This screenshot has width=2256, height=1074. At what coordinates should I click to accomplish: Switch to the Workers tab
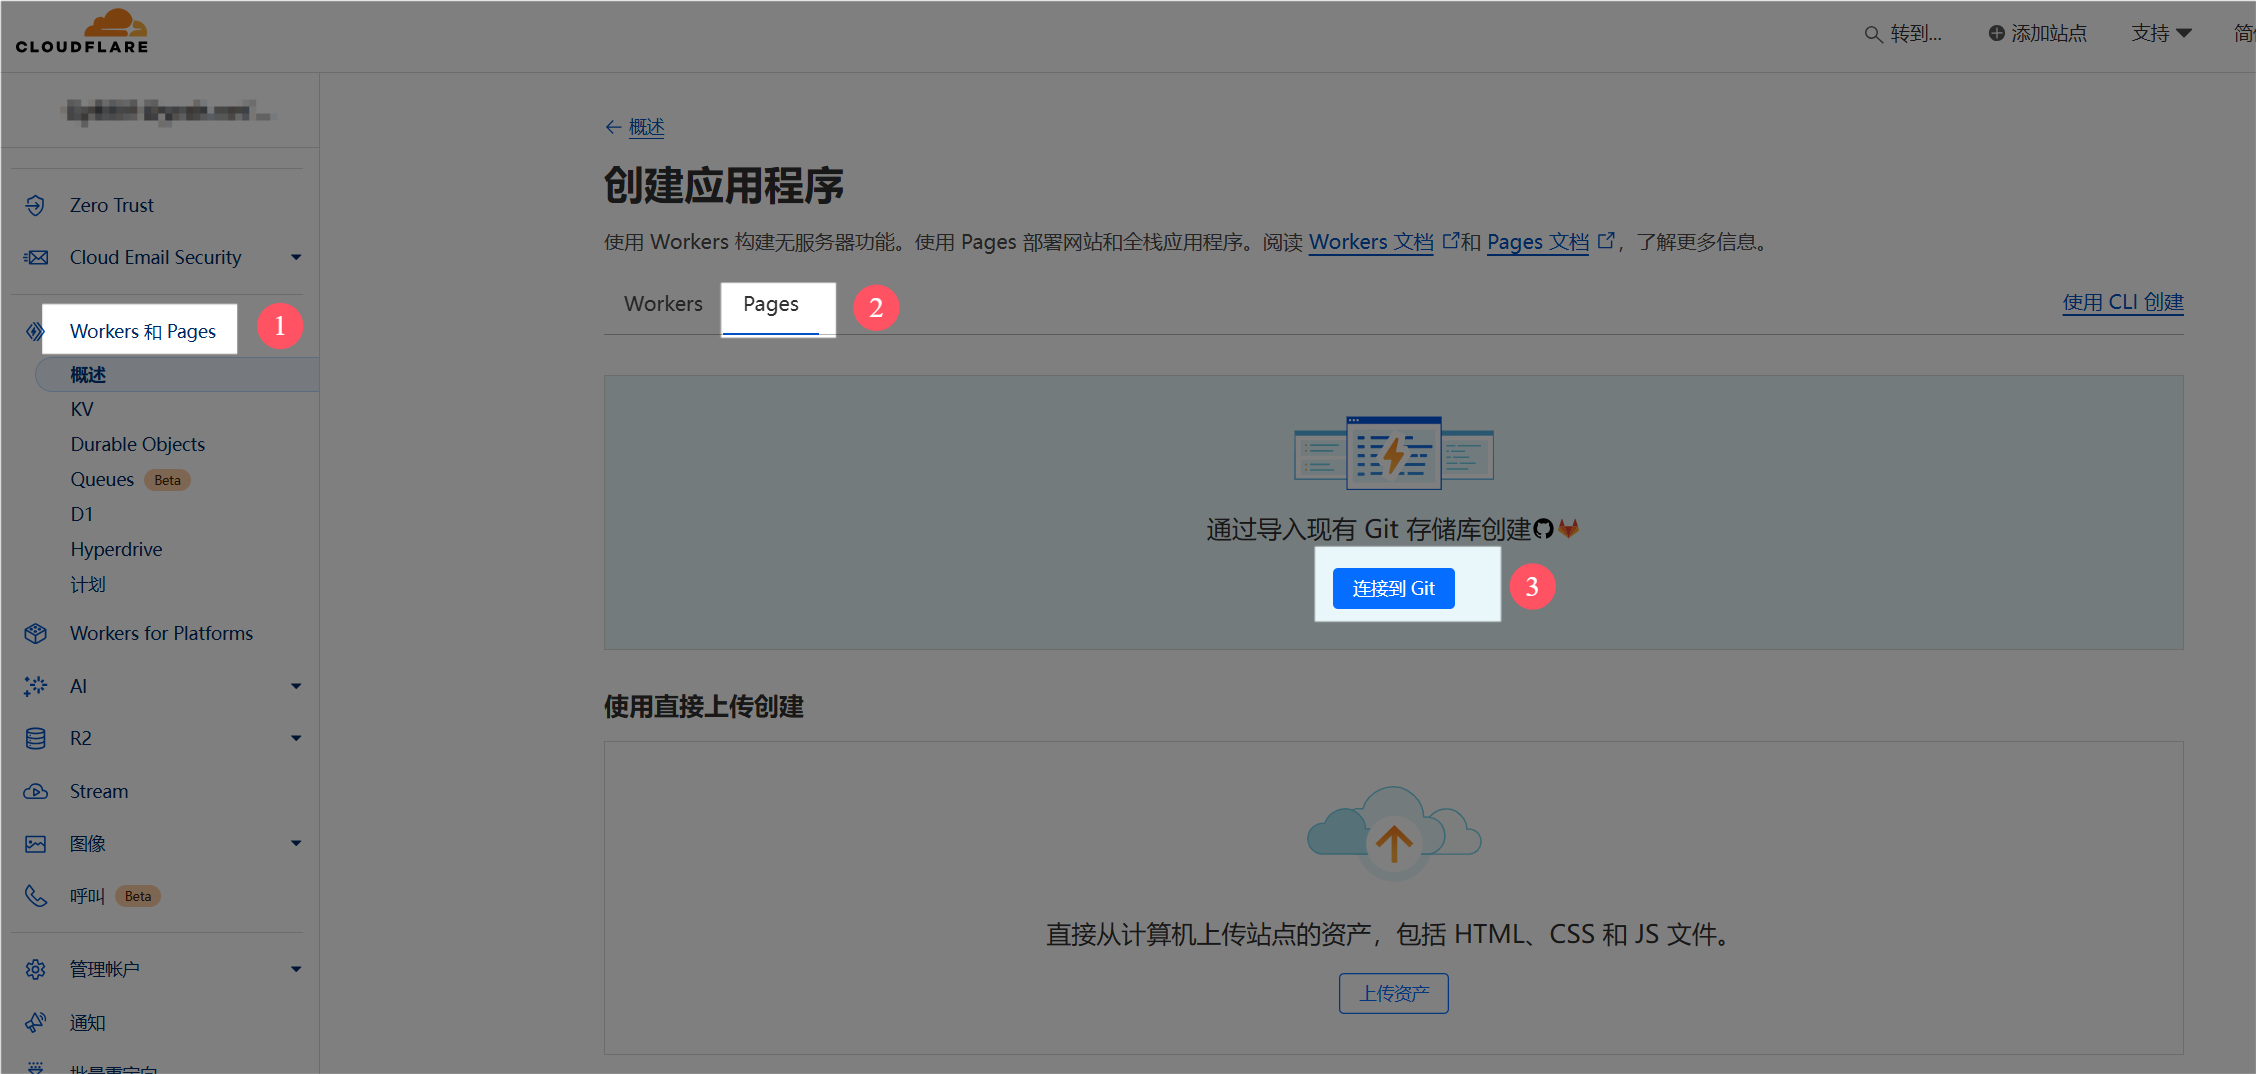[663, 304]
